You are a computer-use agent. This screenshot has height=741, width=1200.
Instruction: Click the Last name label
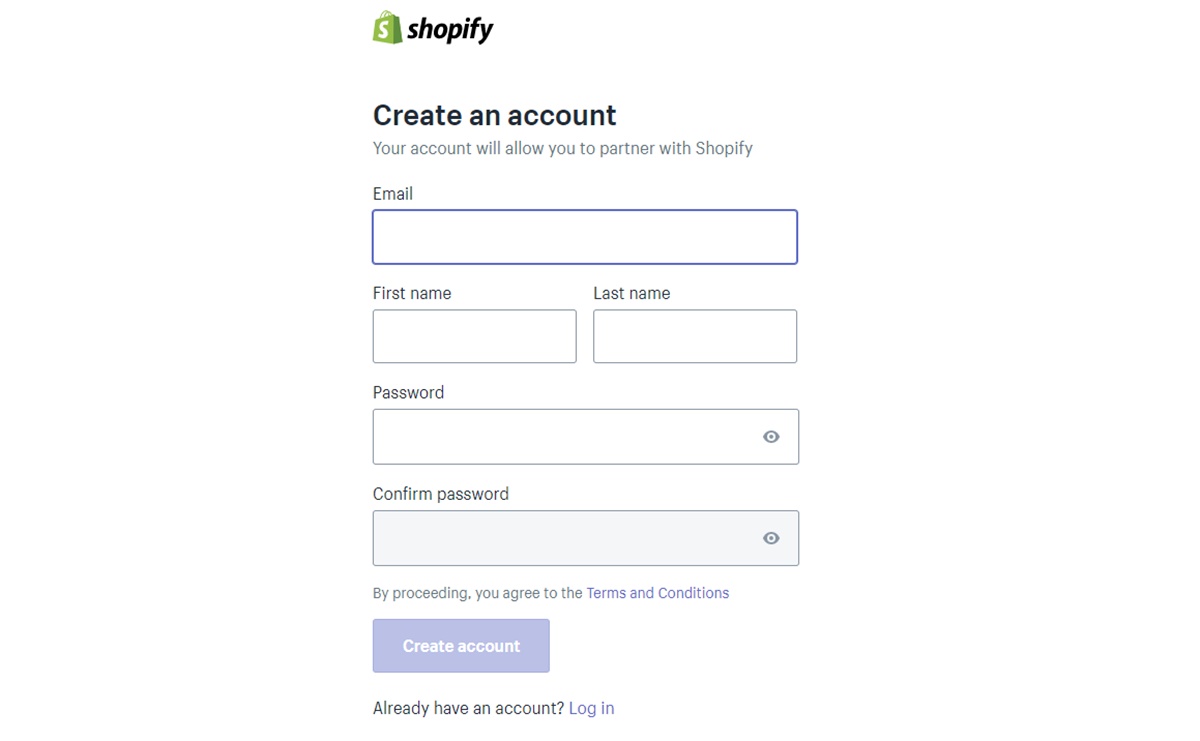(x=632, y=293)
